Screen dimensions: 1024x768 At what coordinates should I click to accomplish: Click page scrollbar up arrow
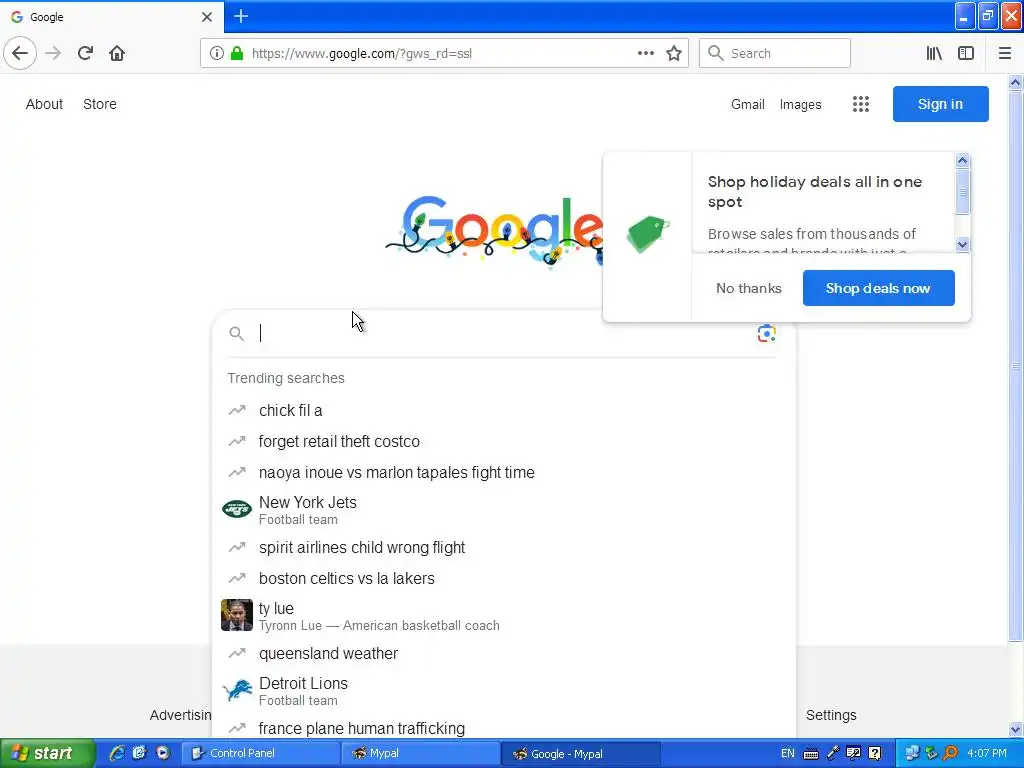click(x=1016, y=82)
